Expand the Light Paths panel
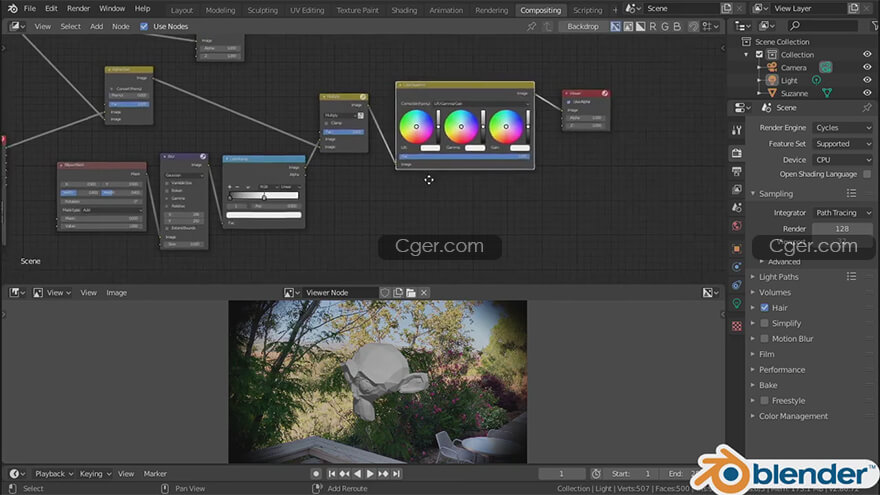Image resolution: width=880 pixels, height=495 pixels. [x=778, y=277]
